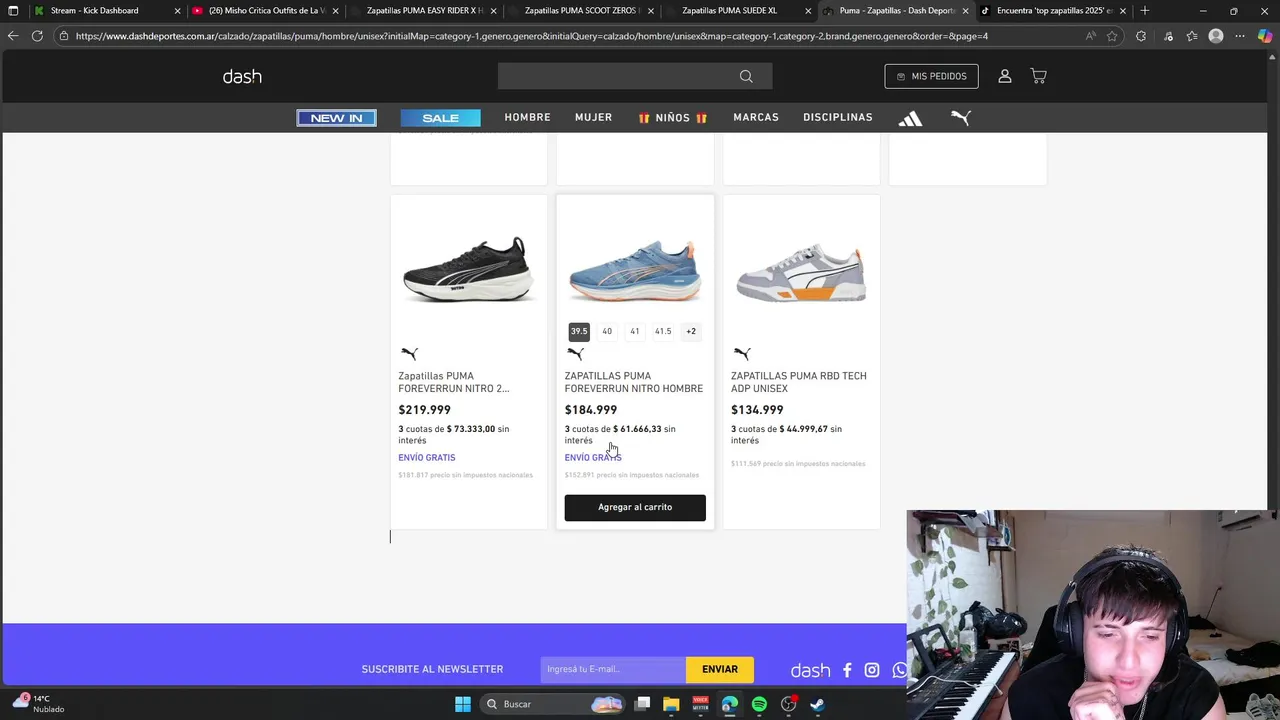
Task: Open File Explorer from the taskbar
Action: [671, 704]
